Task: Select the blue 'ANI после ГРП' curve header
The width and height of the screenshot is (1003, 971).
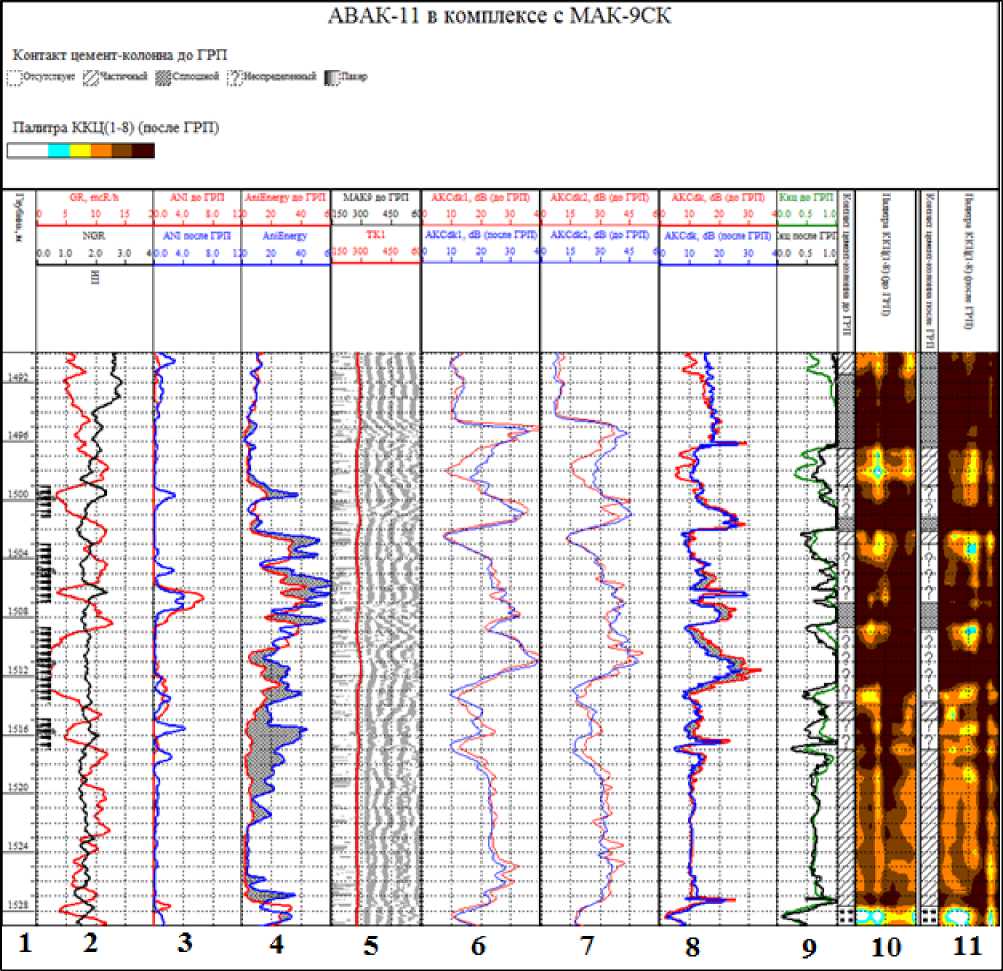Action: [197, 236]
